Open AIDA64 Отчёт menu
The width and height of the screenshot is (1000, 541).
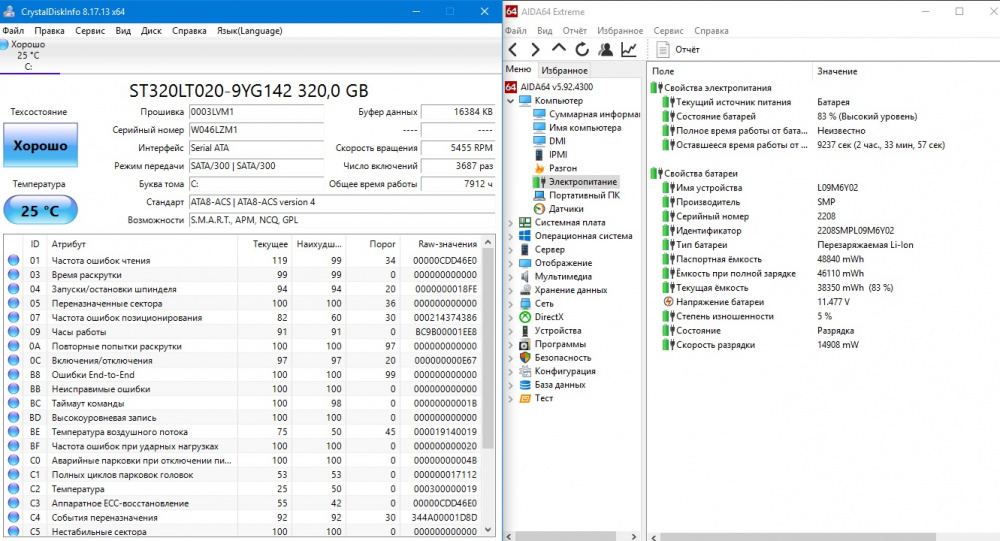(575, 31)
